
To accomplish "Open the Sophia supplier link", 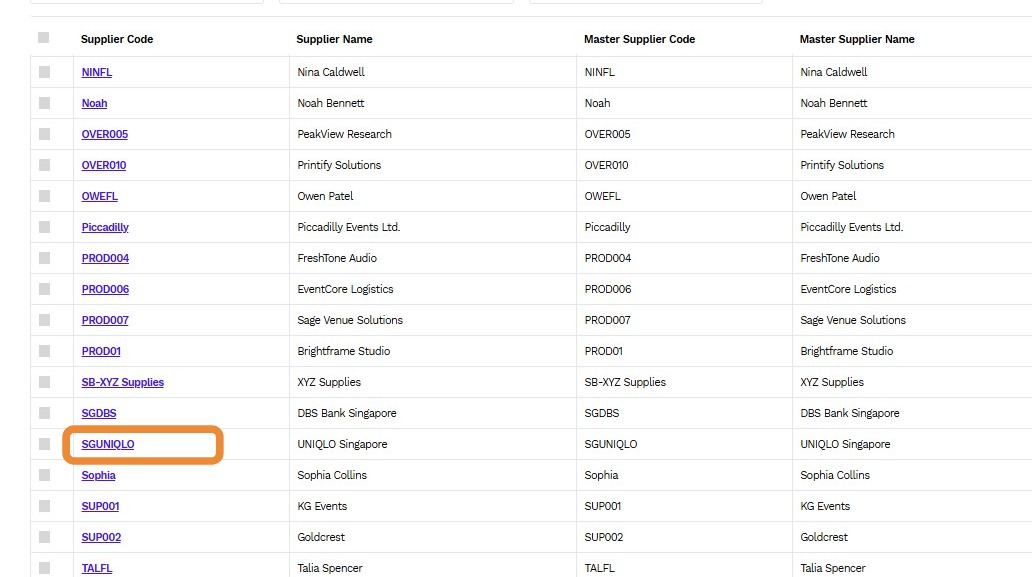I will 99,475.
